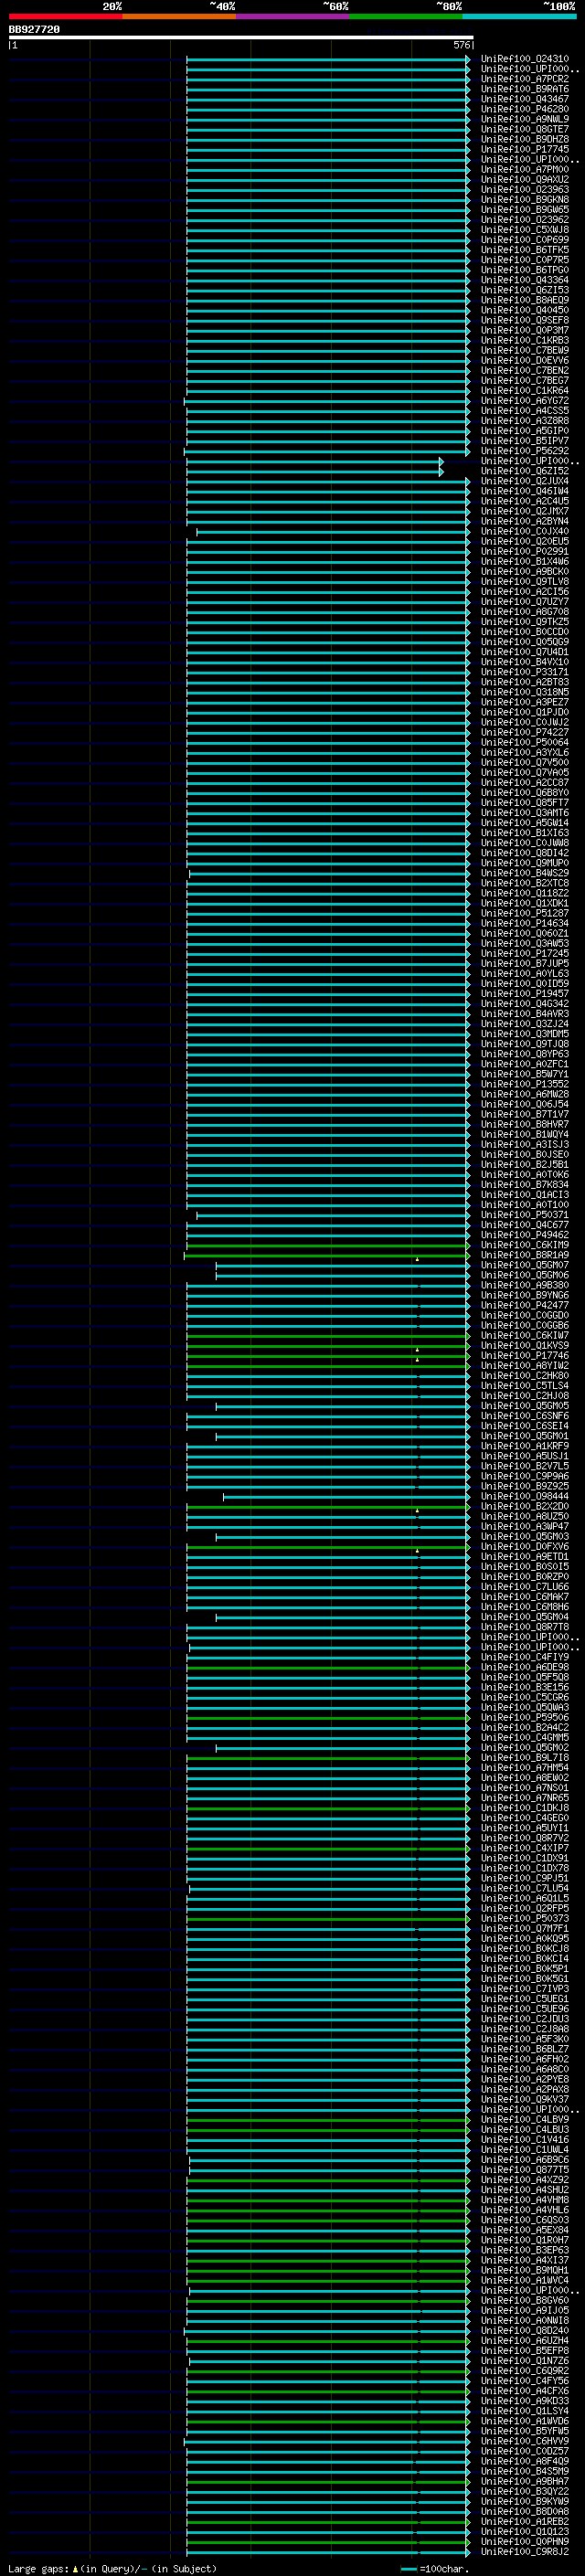Open hit UniRef100_Q43364
The height and width of the screenshot is (2576, 585).
[x=525, y=280]
